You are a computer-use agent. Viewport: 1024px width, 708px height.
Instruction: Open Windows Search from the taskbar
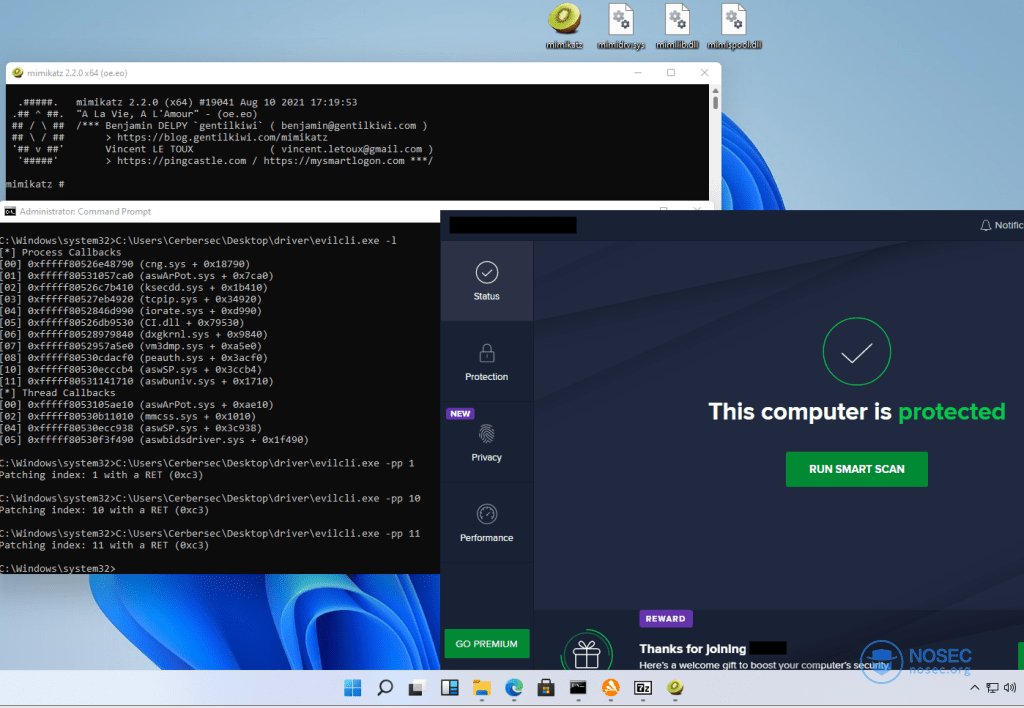[x=385, y=688]
